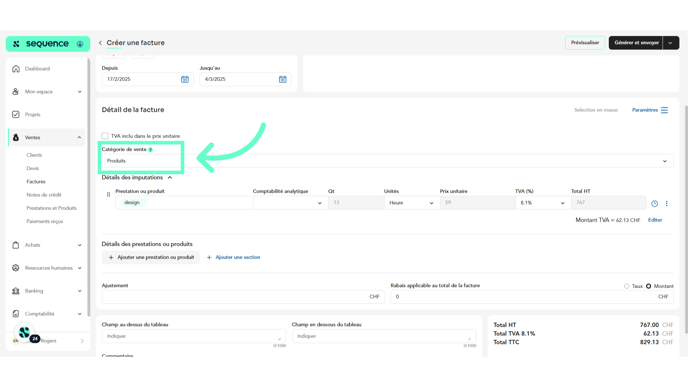The image size is (688, 387).
Task: Toggle TVA inclu dans le prix unitaire
Action: pos(105,136)
